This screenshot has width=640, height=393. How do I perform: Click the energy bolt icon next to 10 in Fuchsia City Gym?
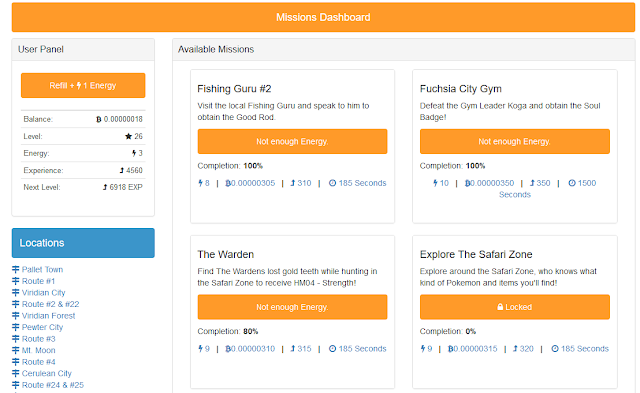tap(435, 183)
